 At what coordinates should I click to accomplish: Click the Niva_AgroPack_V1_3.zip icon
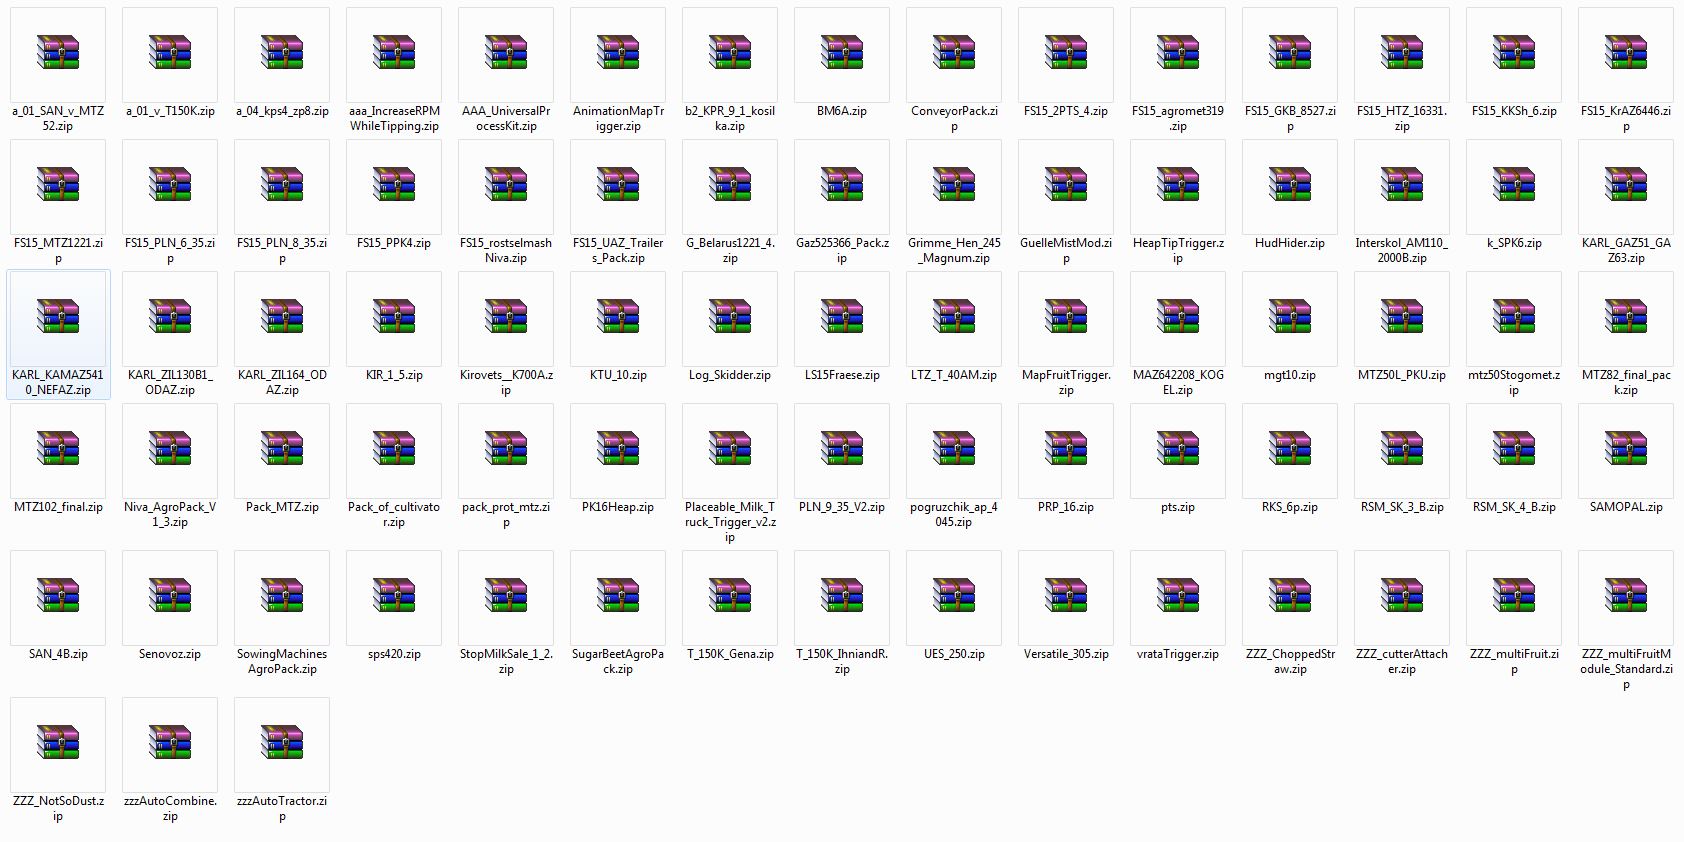170,449
